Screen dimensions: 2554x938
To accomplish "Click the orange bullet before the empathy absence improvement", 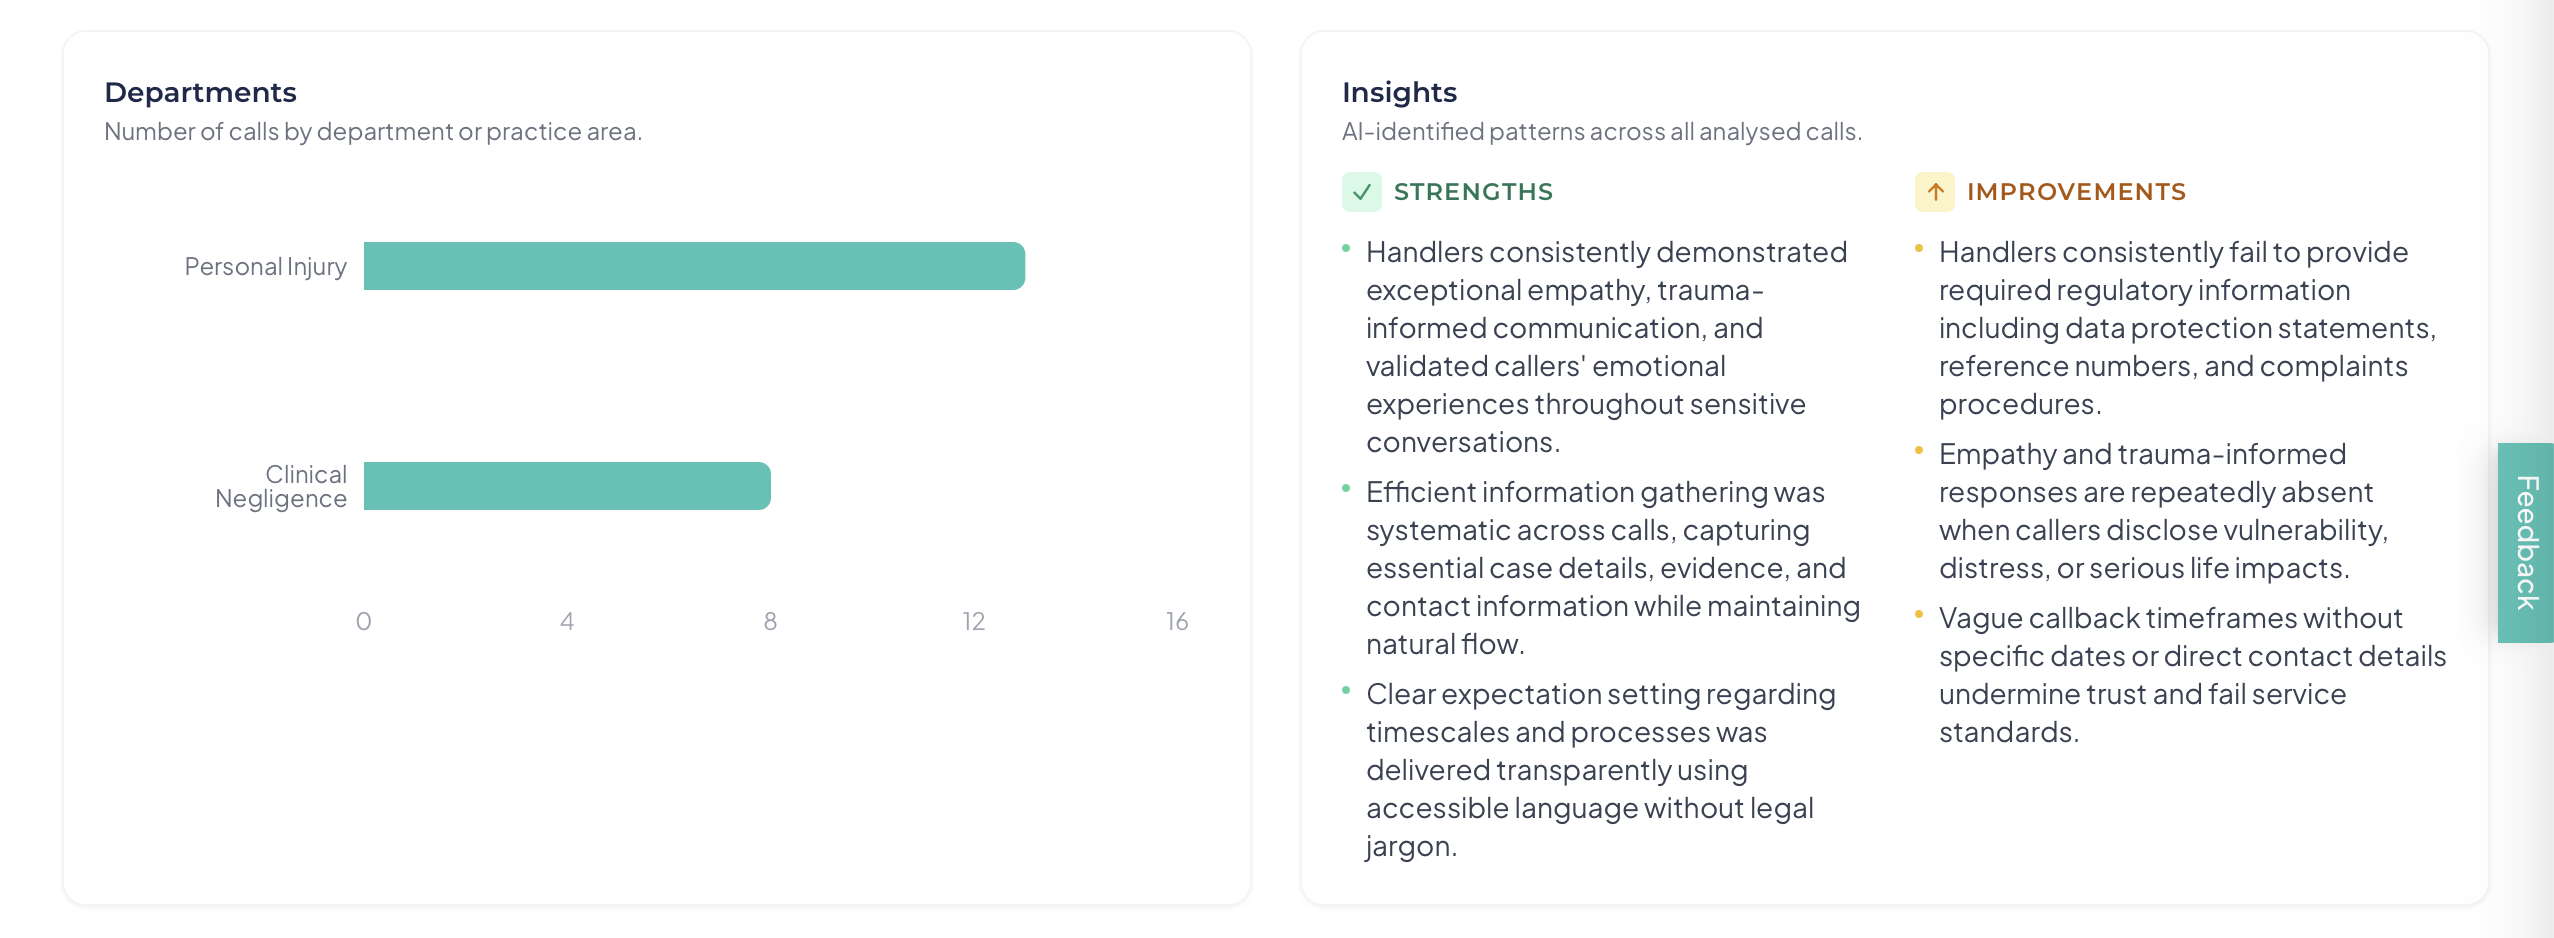I will click(x=1917, y=449).
